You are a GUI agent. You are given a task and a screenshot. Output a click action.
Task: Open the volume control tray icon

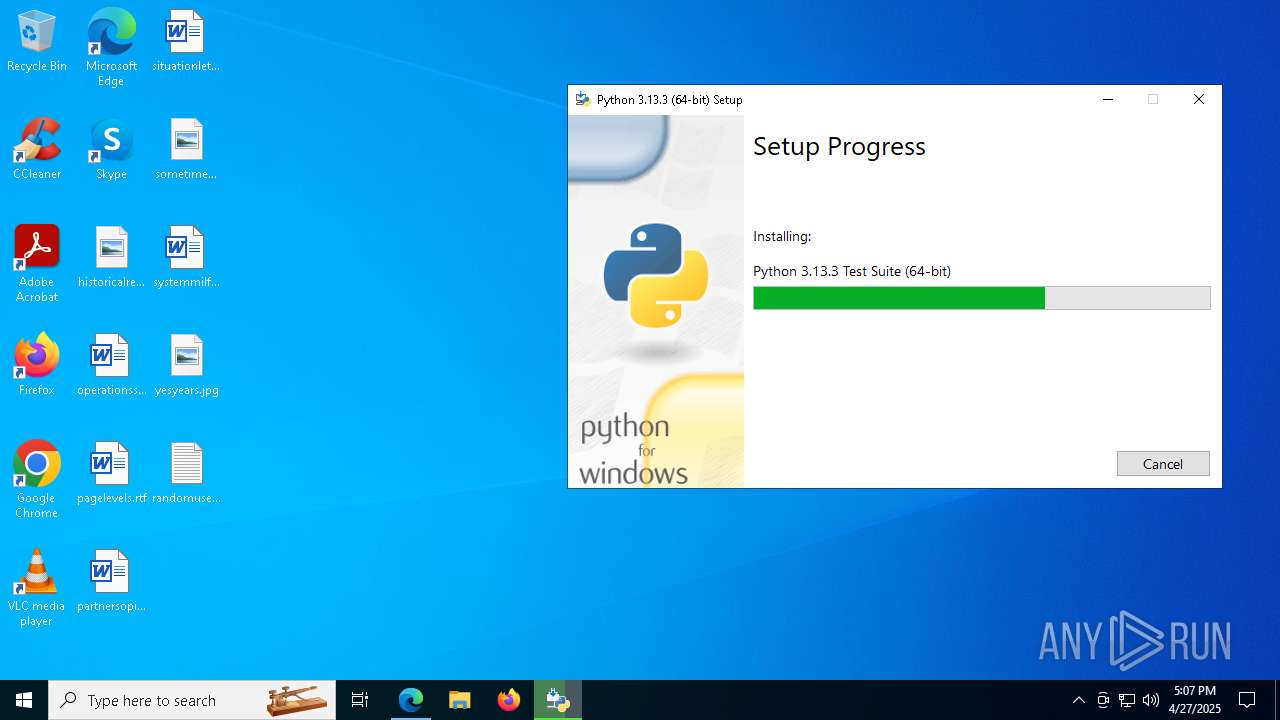(x=1151, y=700)
